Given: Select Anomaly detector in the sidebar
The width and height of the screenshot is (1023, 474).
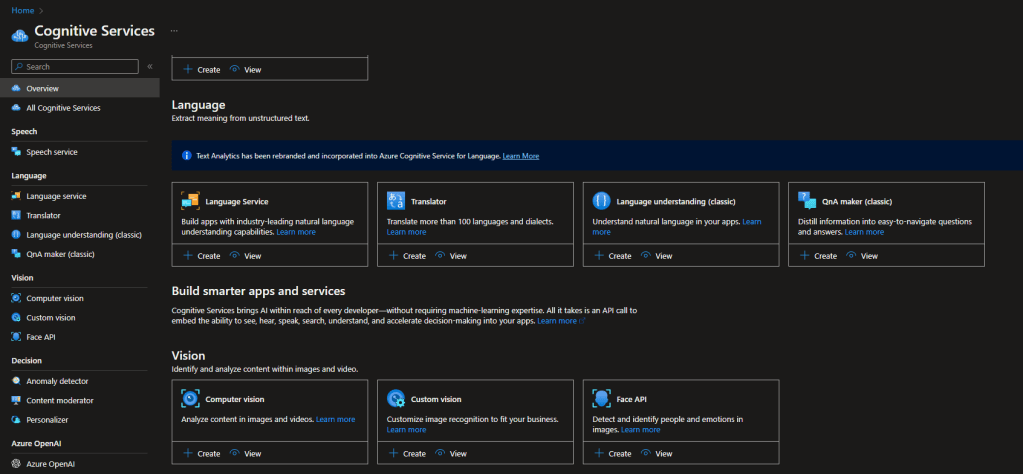Looking at the screenshot, I should click(x=57, y=381).
